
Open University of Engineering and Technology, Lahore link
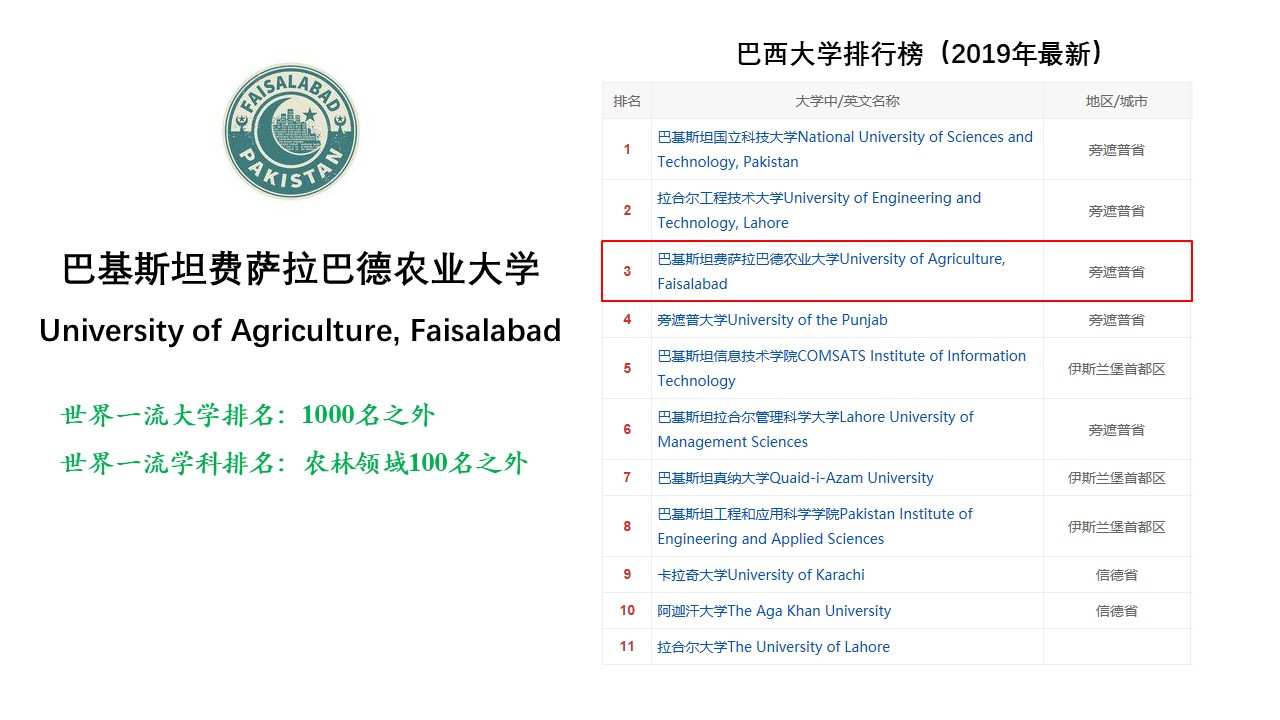point(819,210)
